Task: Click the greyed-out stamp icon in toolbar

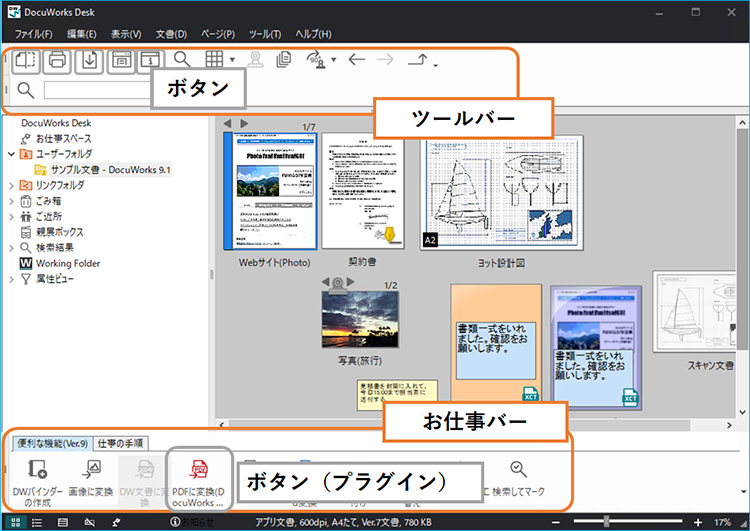Action: (x=255, y=59)
